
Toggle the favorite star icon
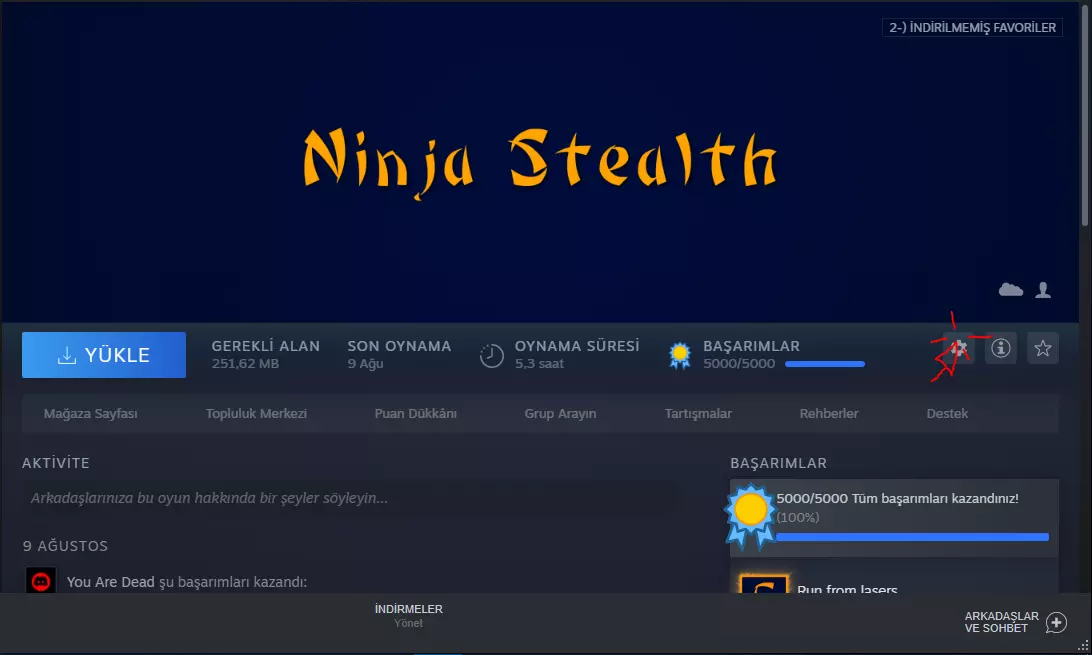[1043, 348]
